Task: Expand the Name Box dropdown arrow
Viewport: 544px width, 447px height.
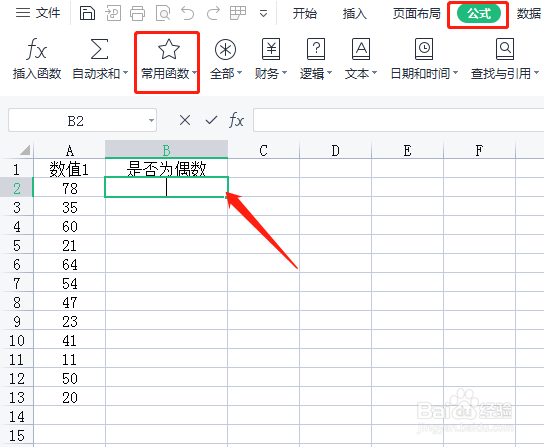Action: coord(151,121)
